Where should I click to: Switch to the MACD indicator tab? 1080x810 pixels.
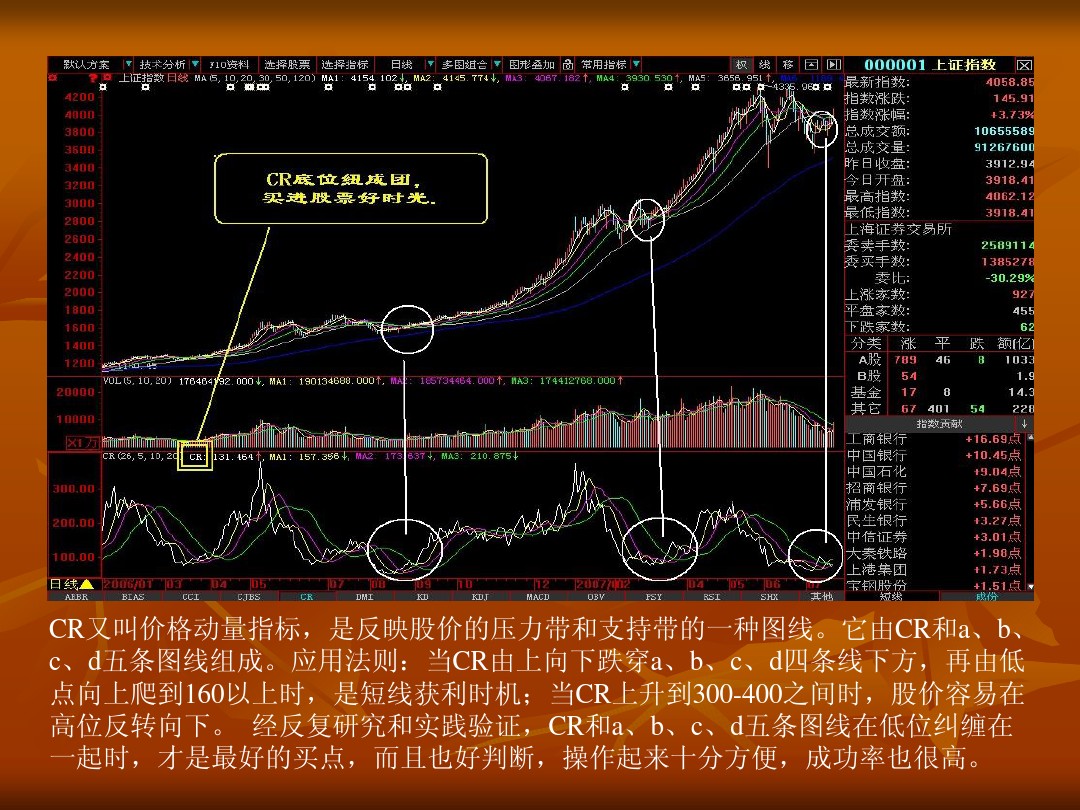tap(538, 596)
